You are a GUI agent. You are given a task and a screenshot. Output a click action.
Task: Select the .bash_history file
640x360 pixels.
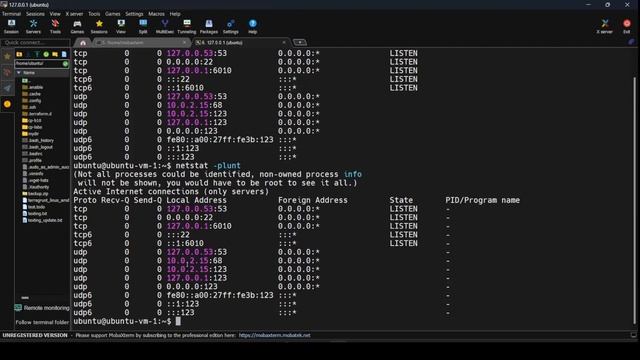pos(38,140)
